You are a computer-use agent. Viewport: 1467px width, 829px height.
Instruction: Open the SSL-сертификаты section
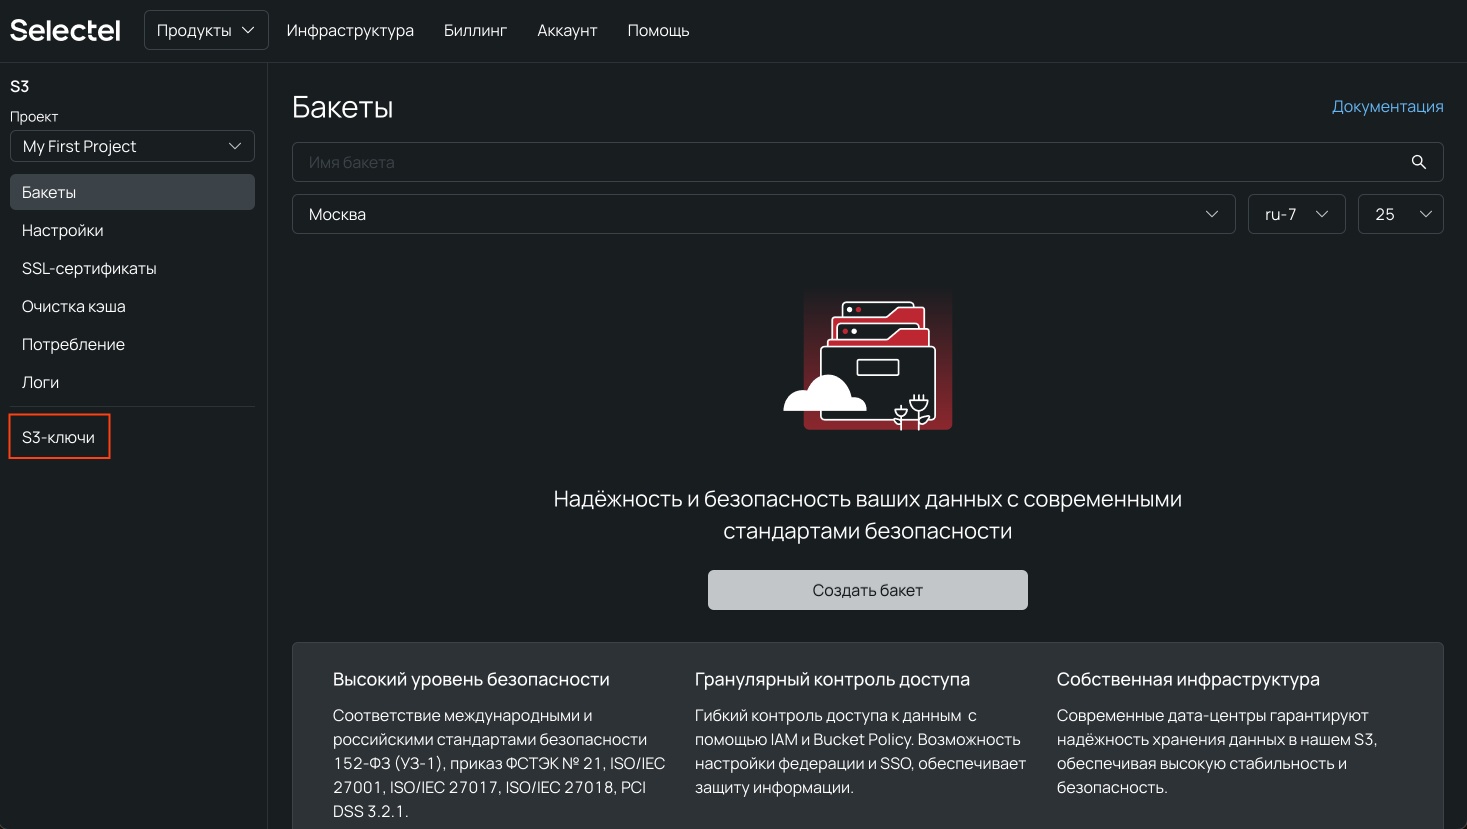tap(89, 268)
